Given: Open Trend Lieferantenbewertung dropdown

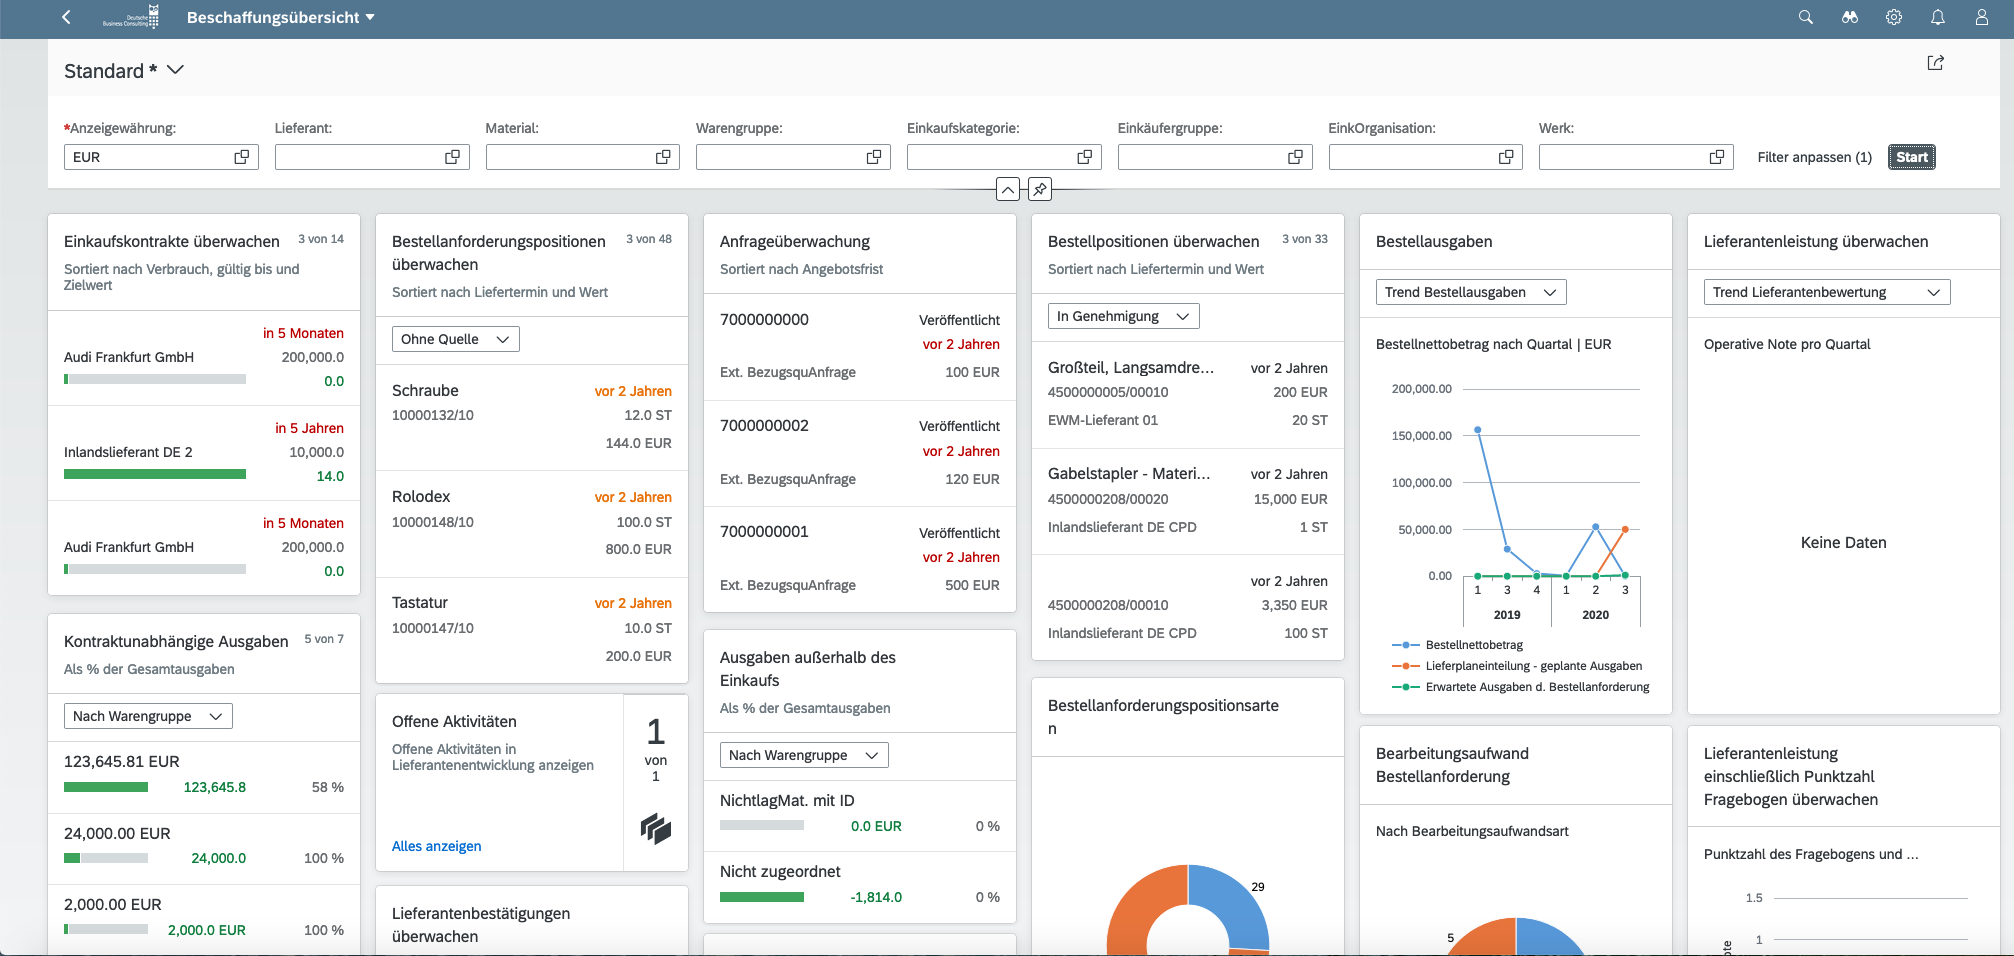Looking at the screenshot, I should click(x=1827, y=292).
